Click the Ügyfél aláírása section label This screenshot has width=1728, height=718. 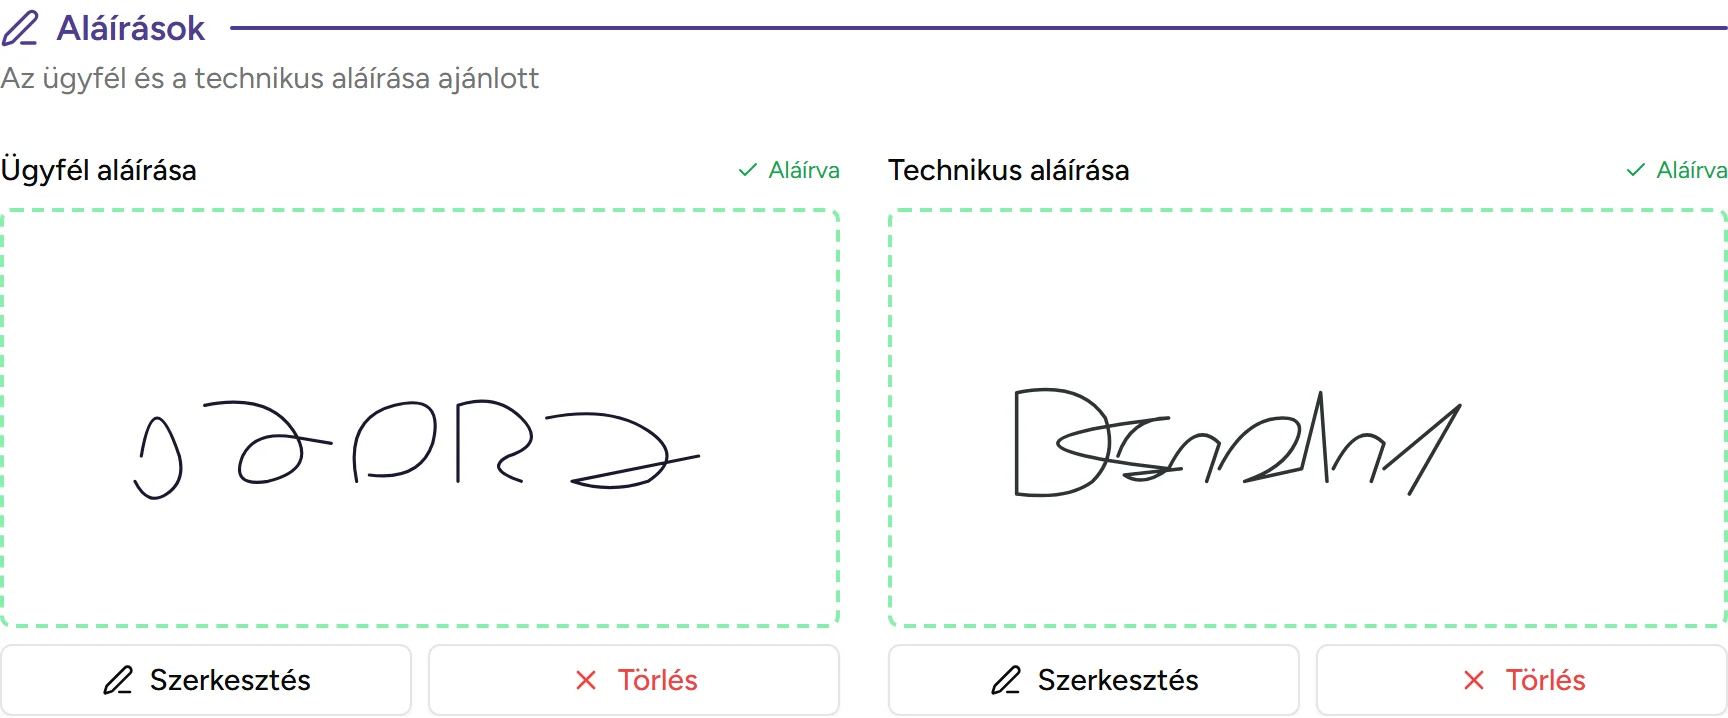pyautogui.click(x=99, y=170)
